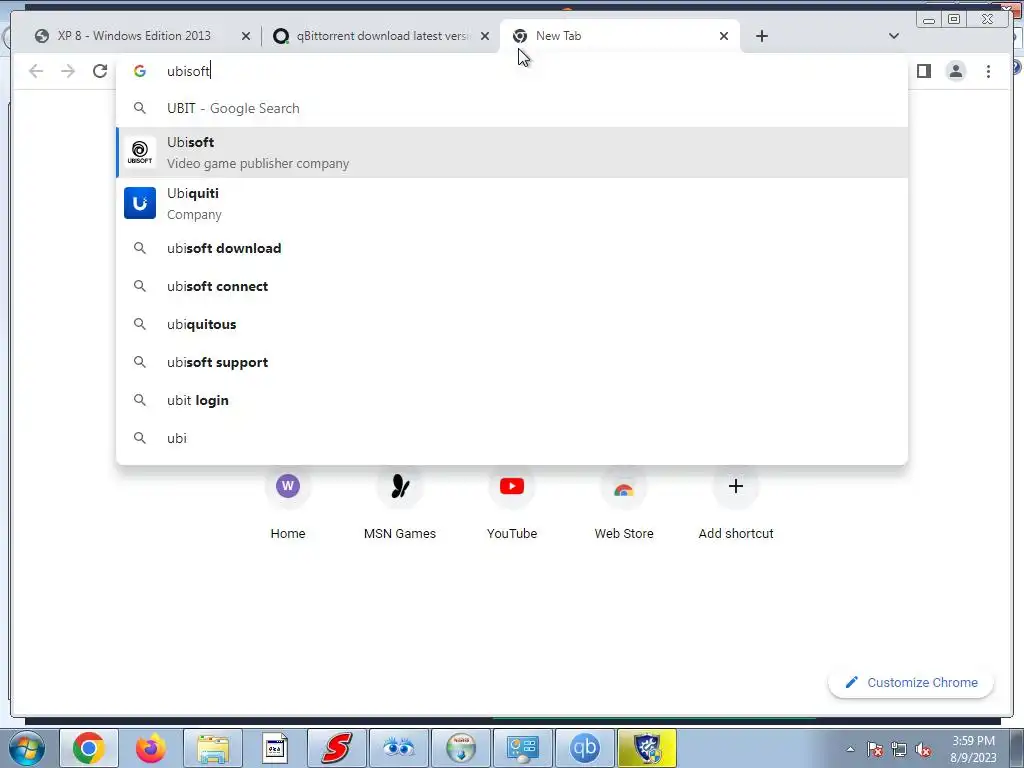This screenshot has width=1024, height=768.
Task: Click the Customize Chrome button
Action: (911, 682)
